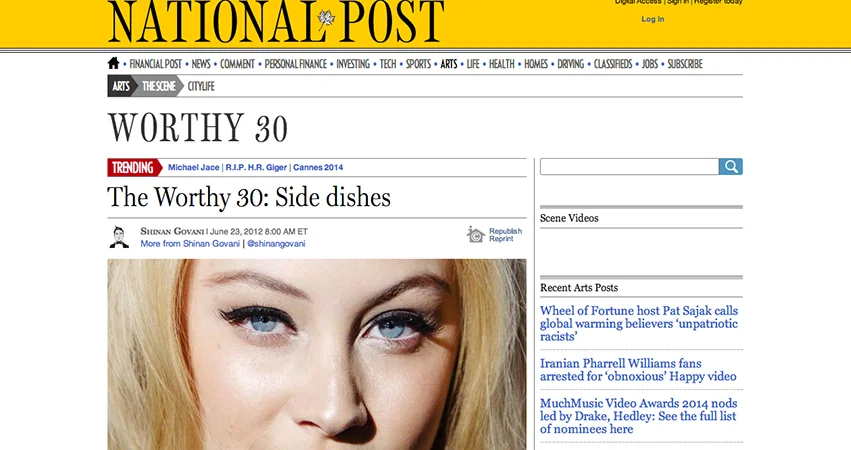This screenshot has width=851, height=450.
Task: Open the R.I.P. H.R. Giger trending link
Action: [256, 167]
